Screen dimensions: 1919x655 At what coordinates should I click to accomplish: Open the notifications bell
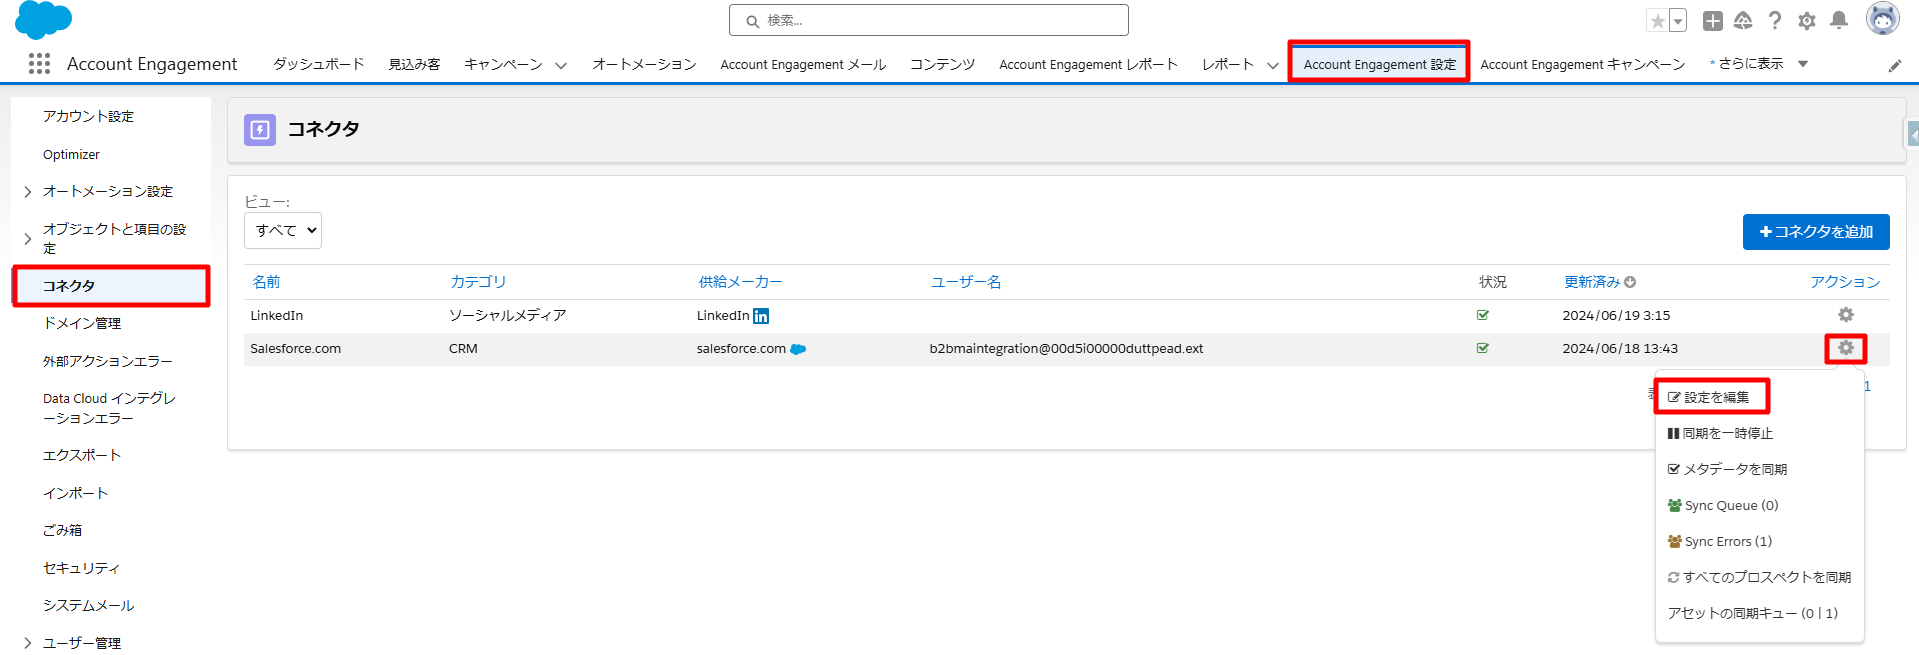[x=1839, y=20]
